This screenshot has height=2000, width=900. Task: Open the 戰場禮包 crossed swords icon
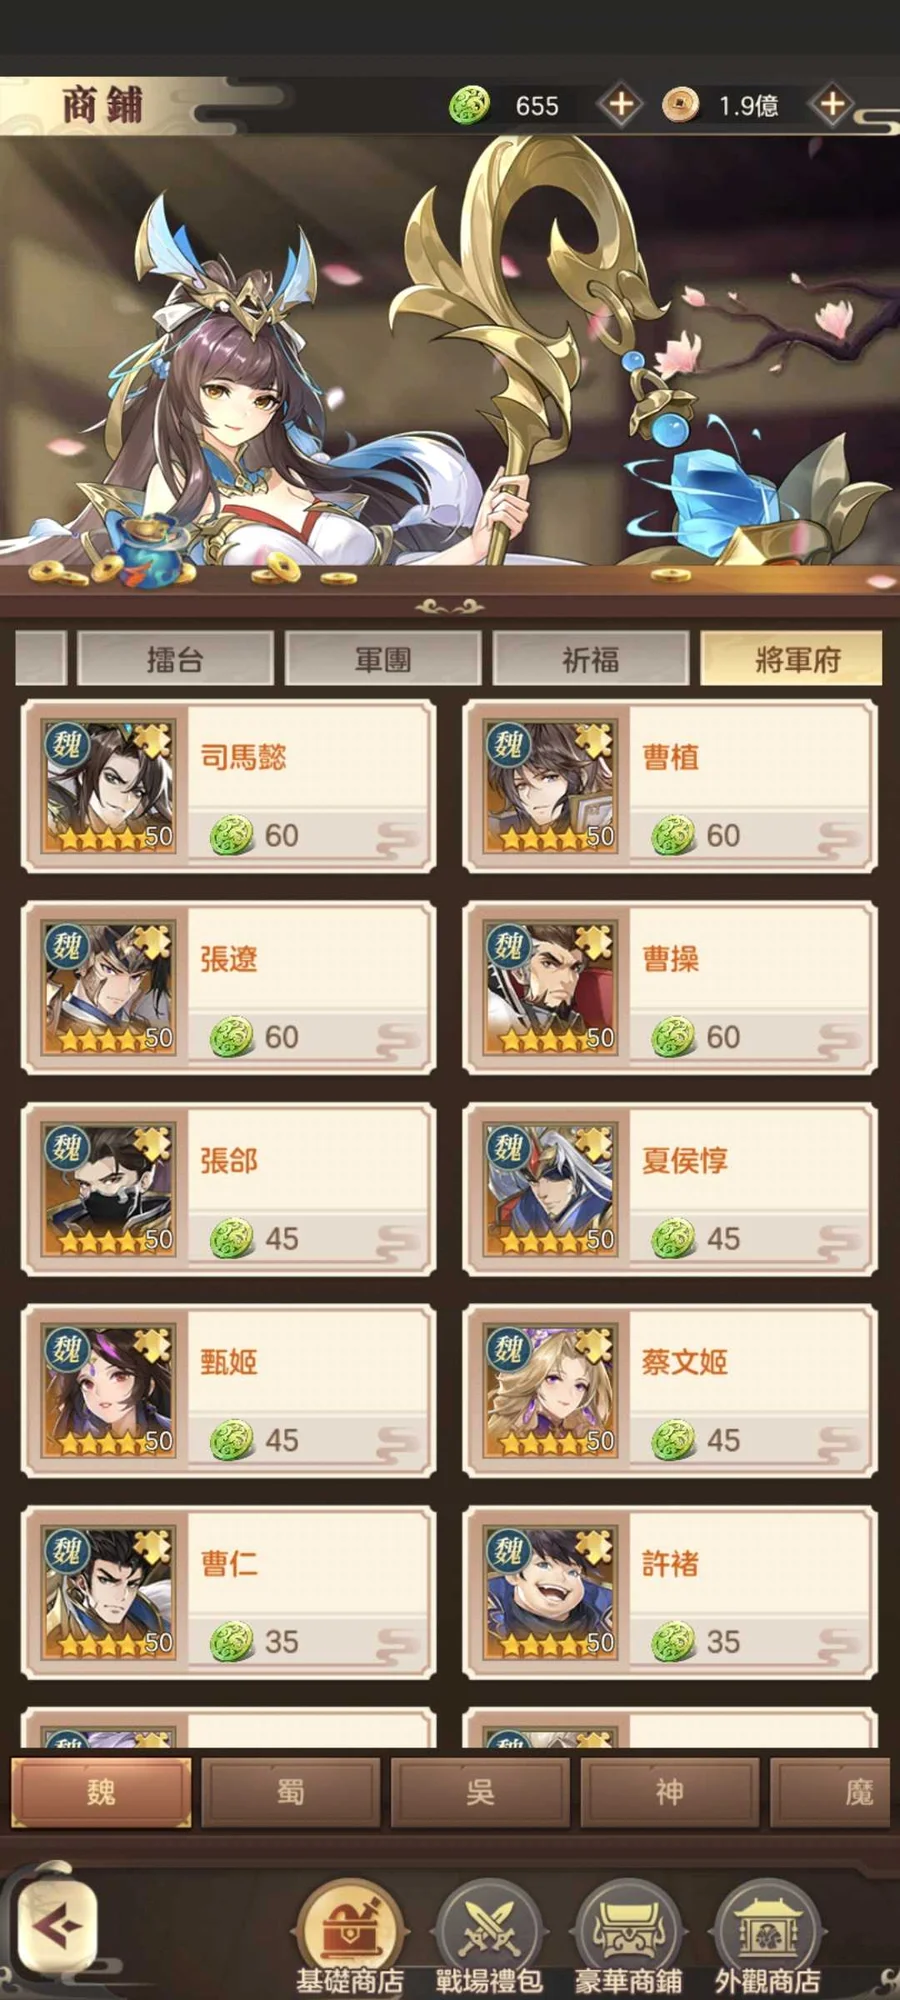pos(489,1935)
